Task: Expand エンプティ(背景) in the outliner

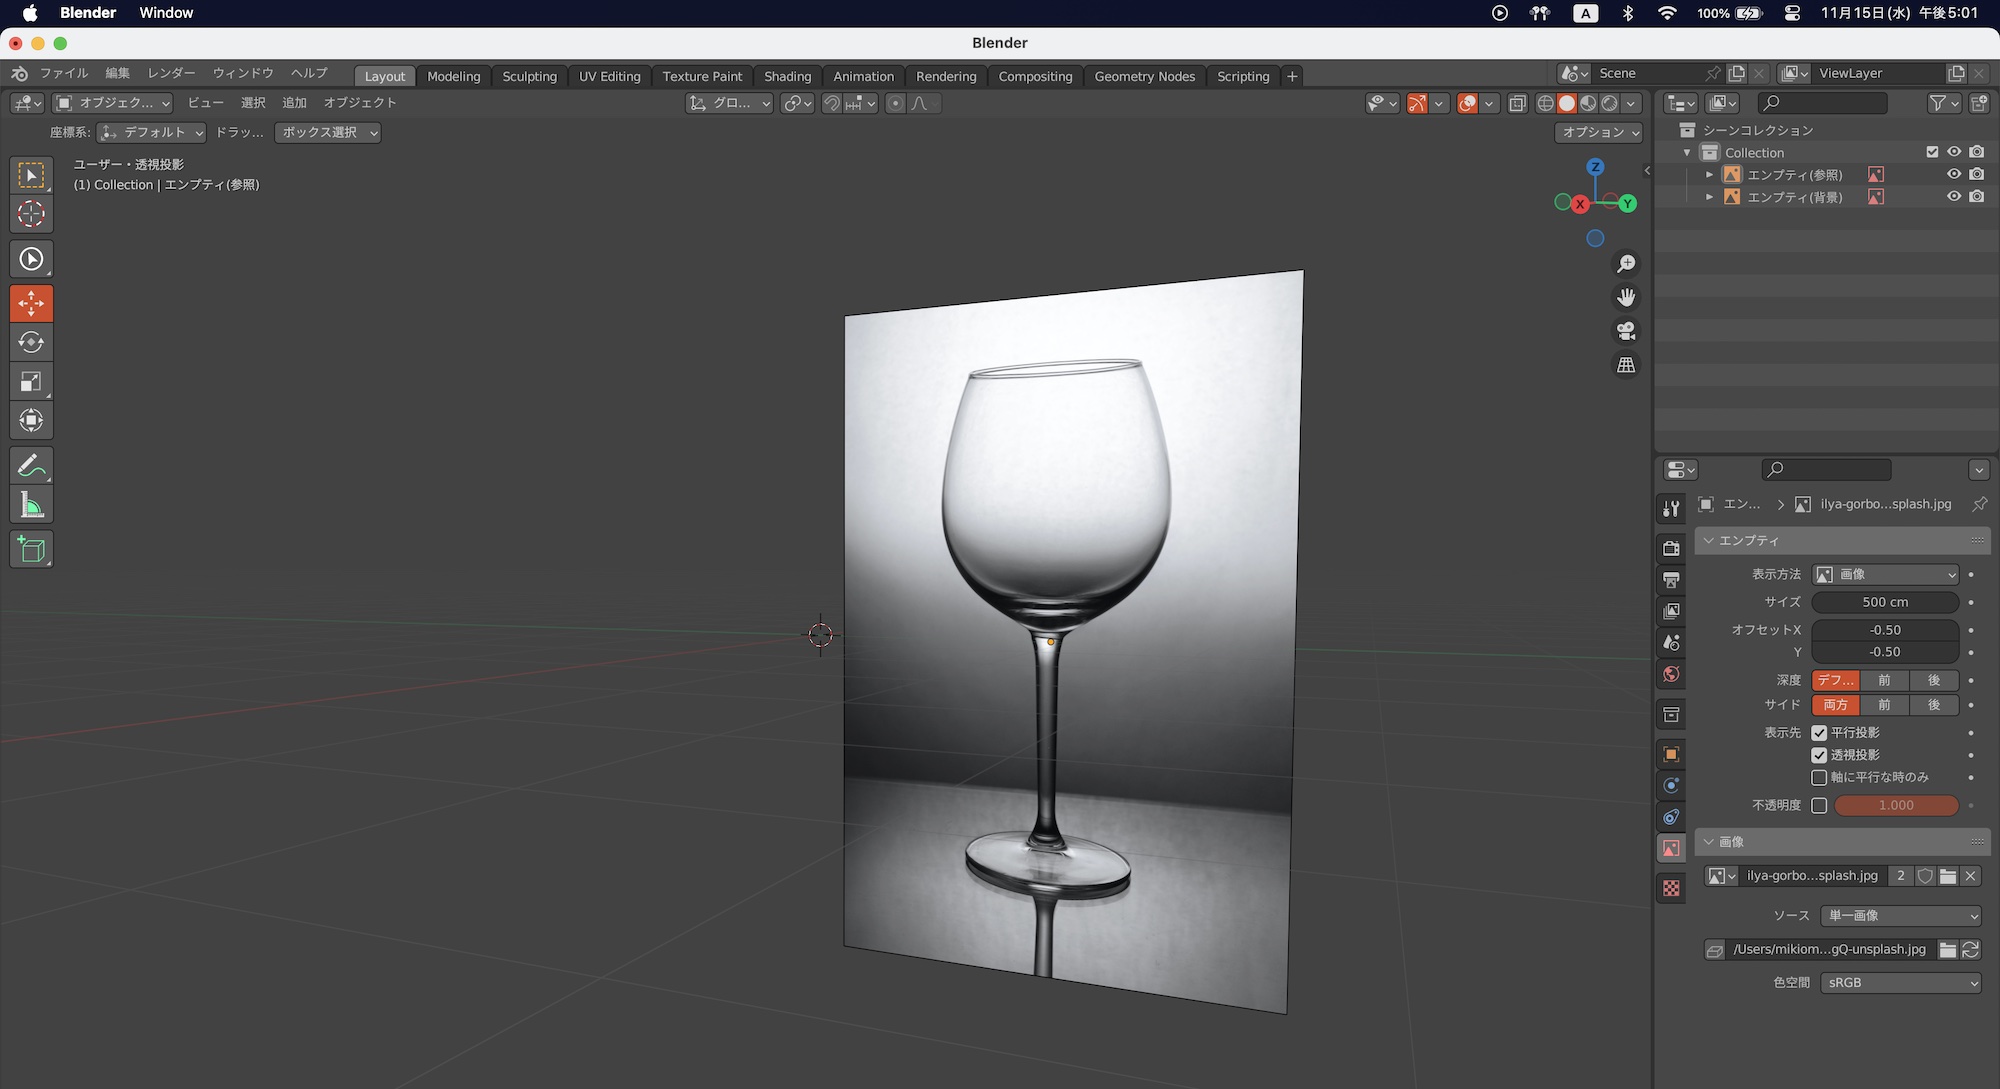Action: click(1709, 197)
